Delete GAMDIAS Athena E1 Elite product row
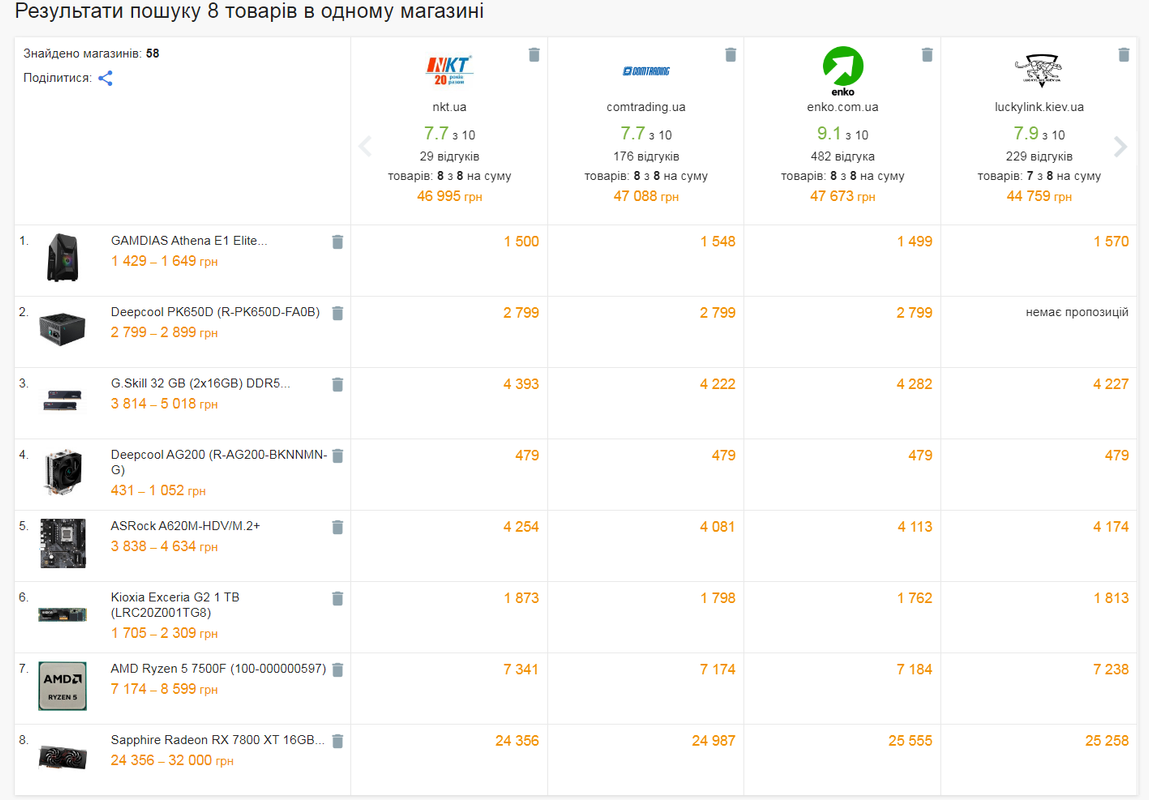Image resolution: width=1149 pixels, height=800 pixels. [338, 242]
